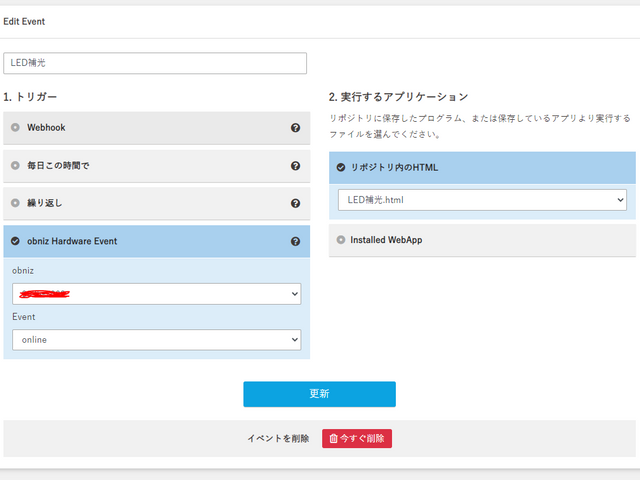This screenshot has height=480, width=640.
Task: Click the help icon beside 繰り返し
Action: point(295,203)
